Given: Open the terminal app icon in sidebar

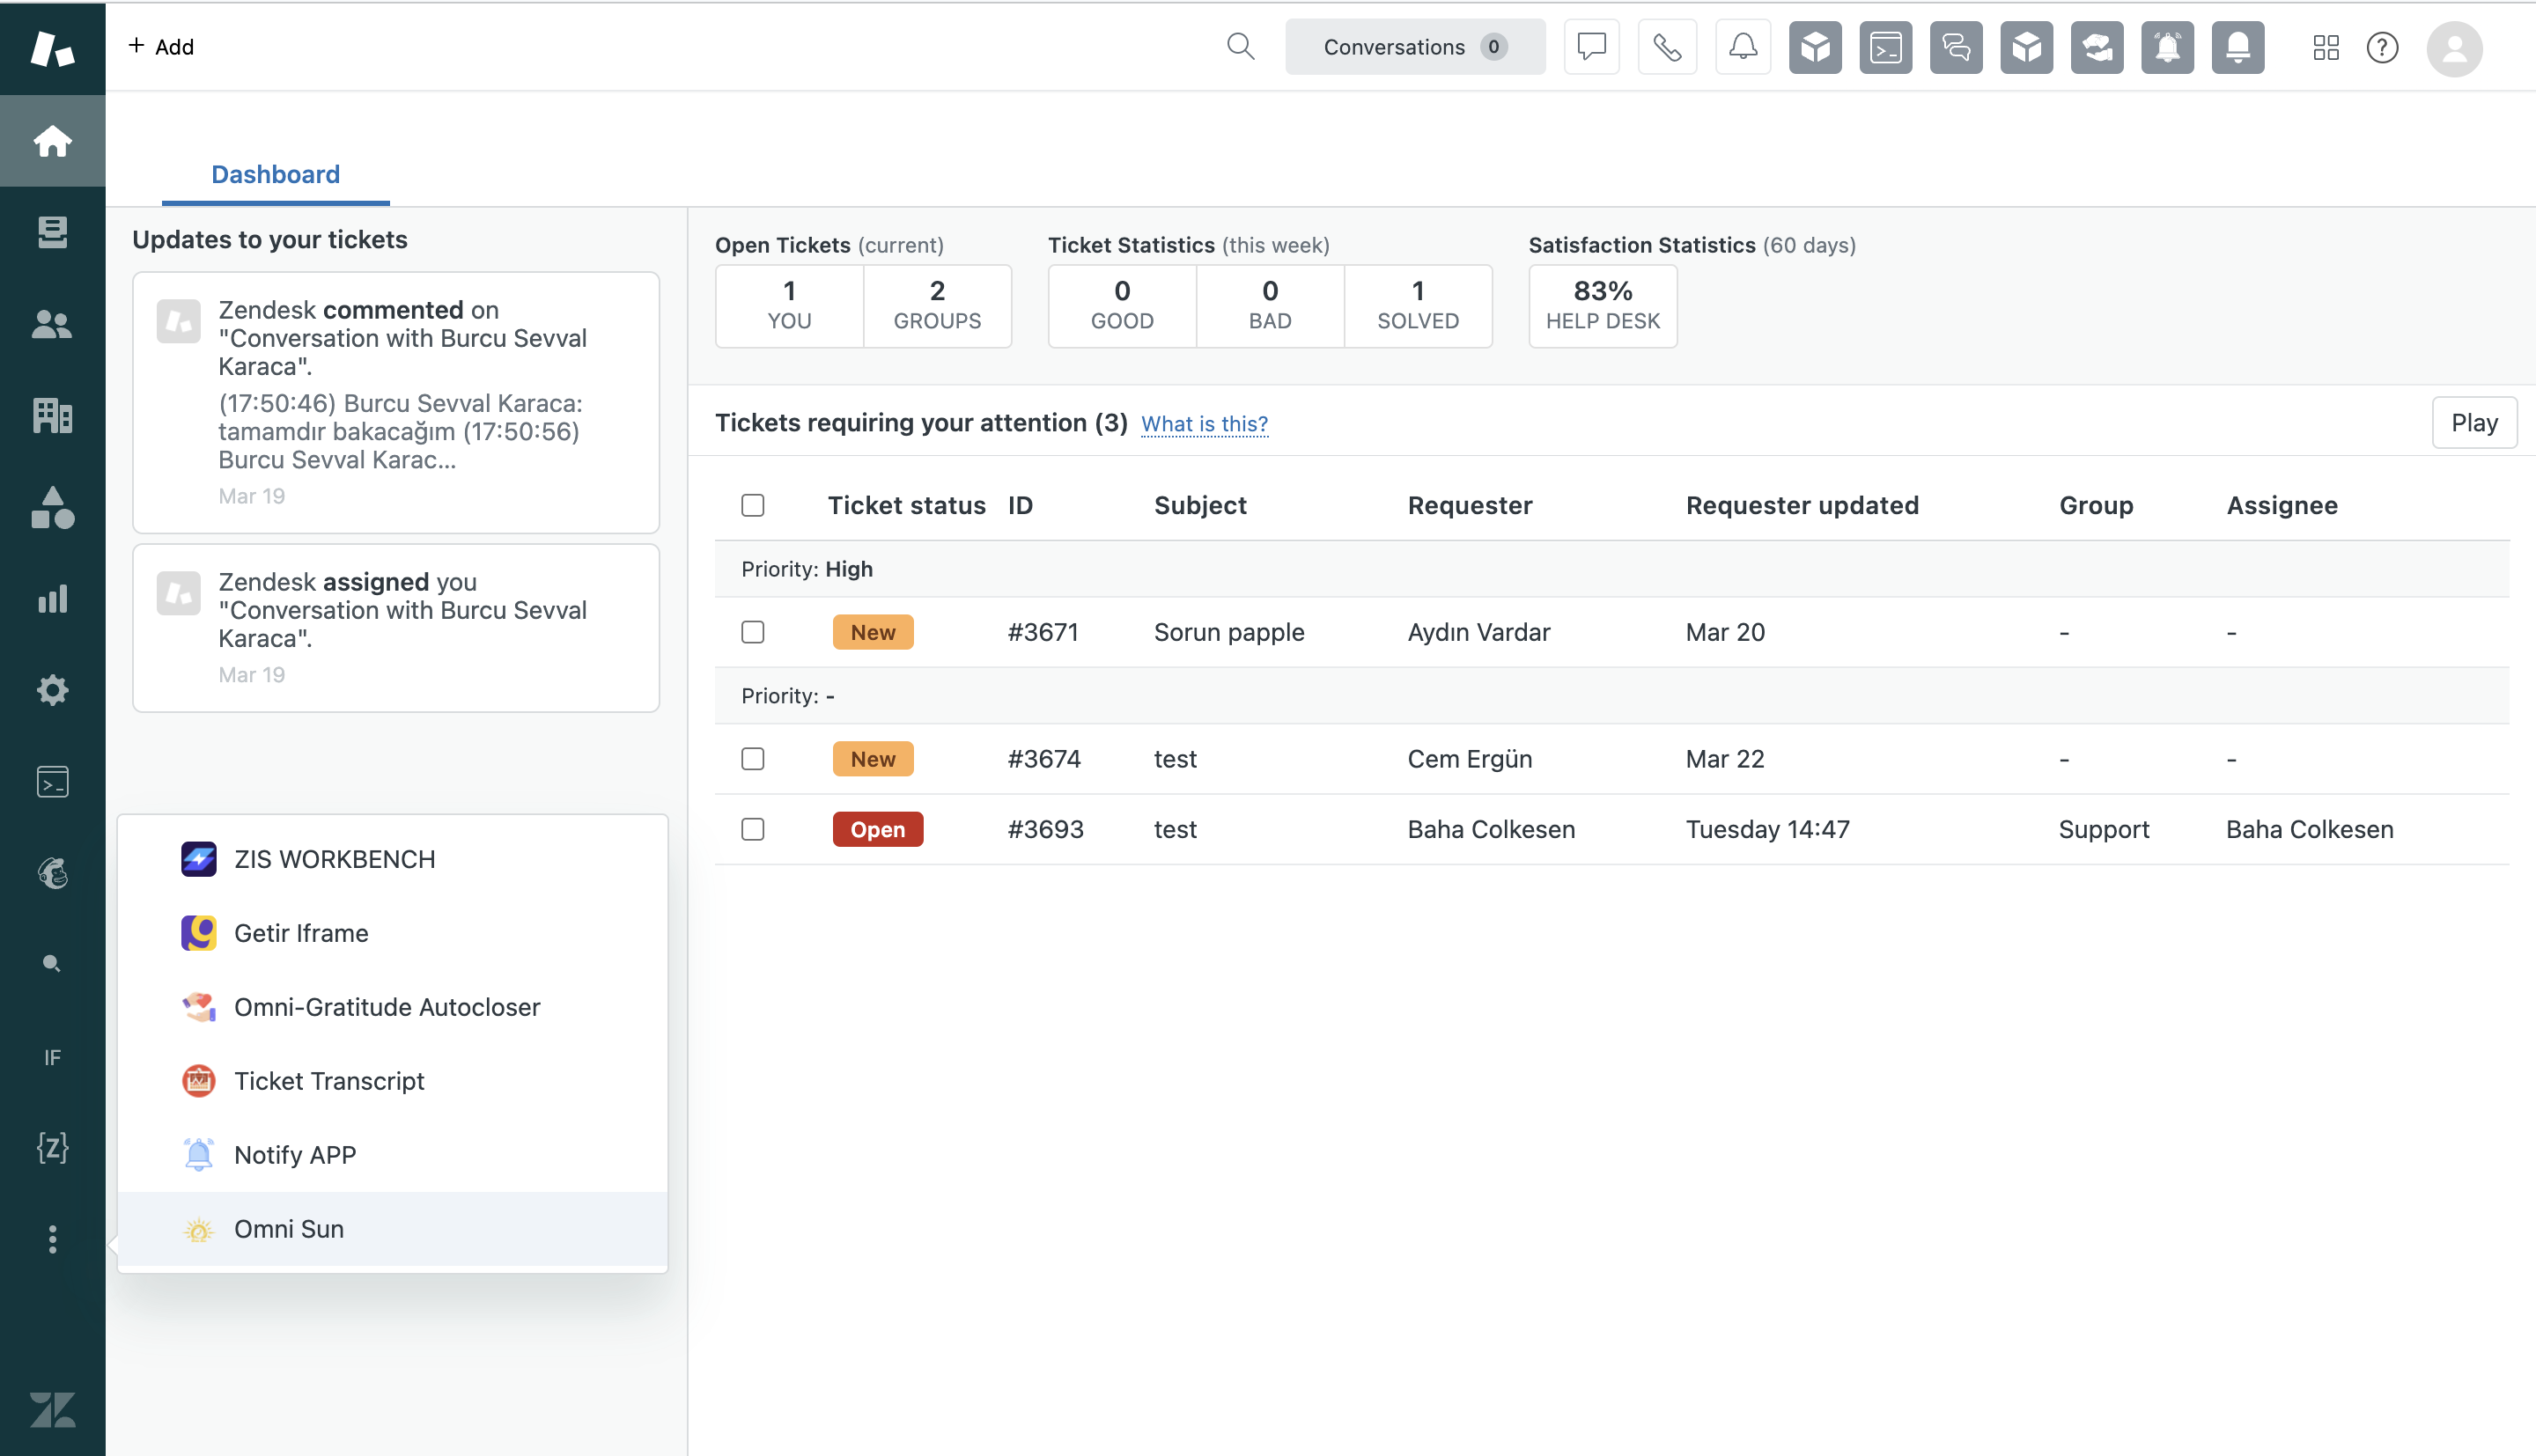Looking at the screenshot, I should 52,781.
